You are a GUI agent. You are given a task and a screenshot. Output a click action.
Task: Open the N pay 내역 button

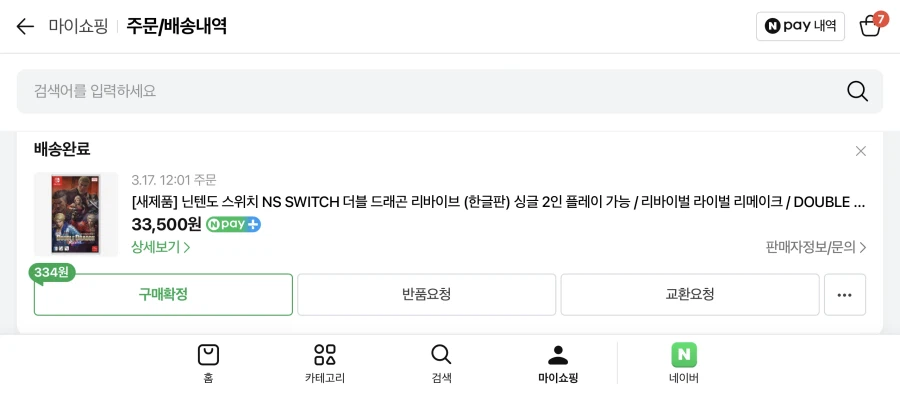click(x=800, y=26)
